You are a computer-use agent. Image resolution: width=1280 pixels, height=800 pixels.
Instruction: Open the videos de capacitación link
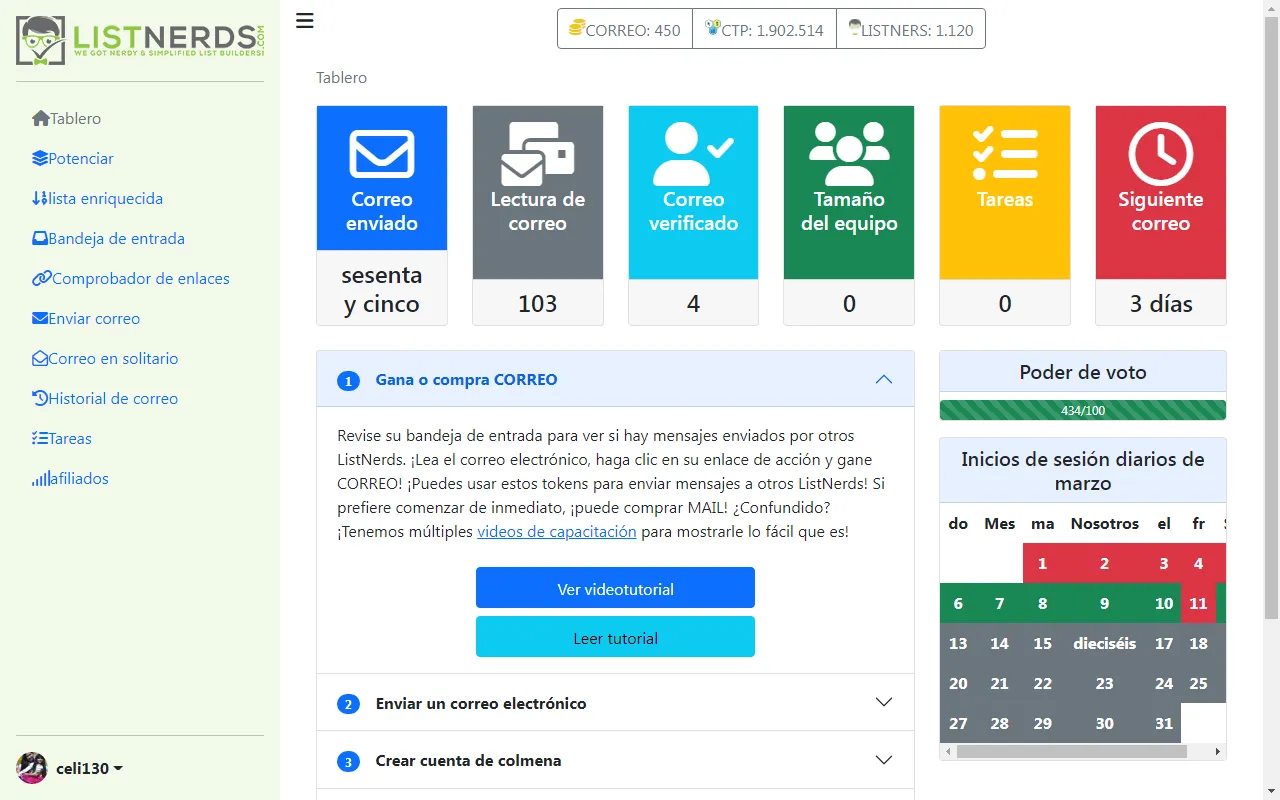click(x=557, y=531)
